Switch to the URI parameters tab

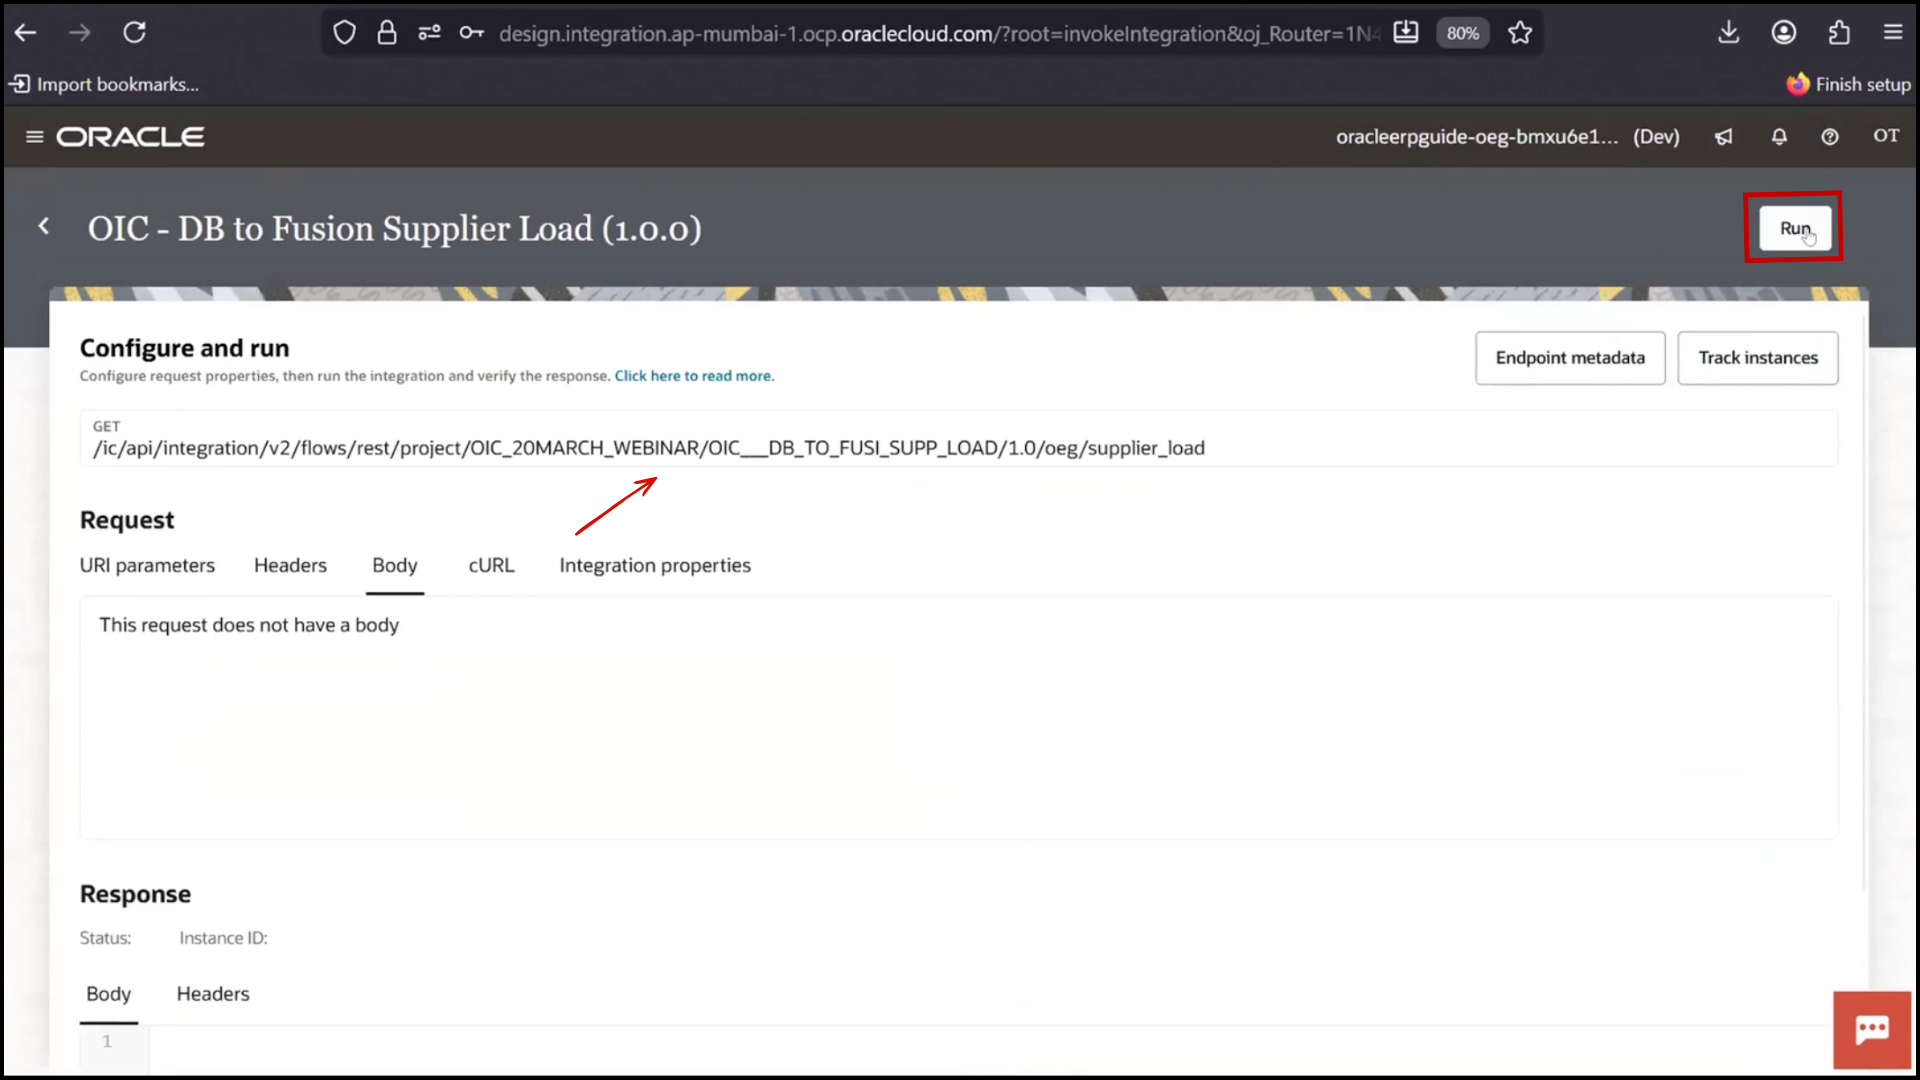pyautogui.click(x=147, y=566)
